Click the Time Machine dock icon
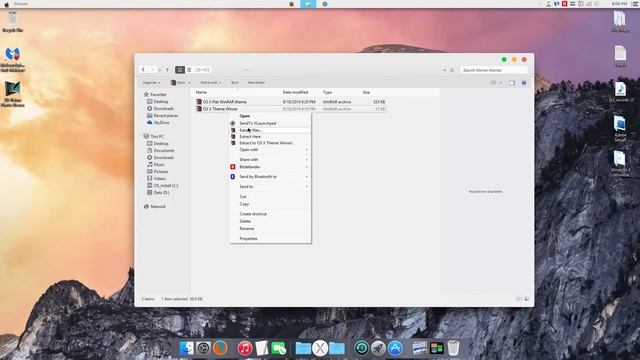Viewport: 640px width, 360px height. pyautogui.click(x=361, y=348)
